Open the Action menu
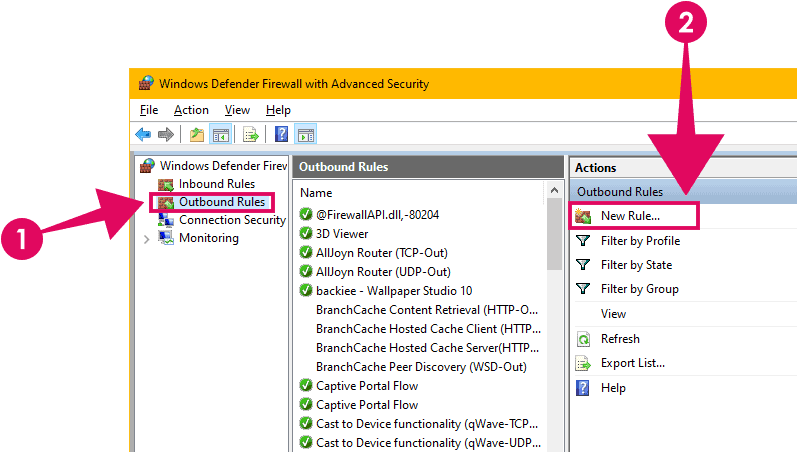The height and width of the screenshot is (452, 797). click(191, 110)
